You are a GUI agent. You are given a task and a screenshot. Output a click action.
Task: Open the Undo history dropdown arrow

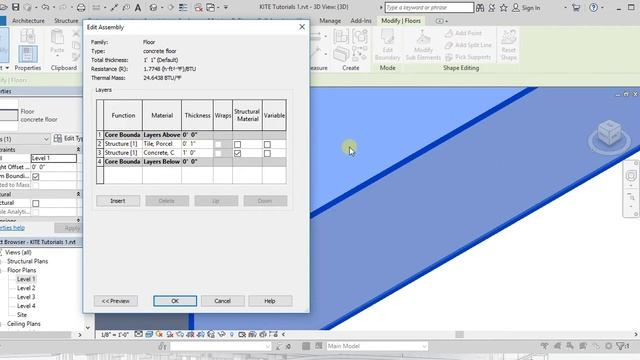point(53,7)
